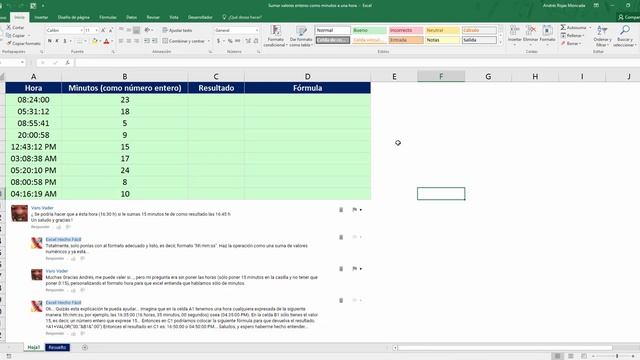Select column F header

(441, 76)
